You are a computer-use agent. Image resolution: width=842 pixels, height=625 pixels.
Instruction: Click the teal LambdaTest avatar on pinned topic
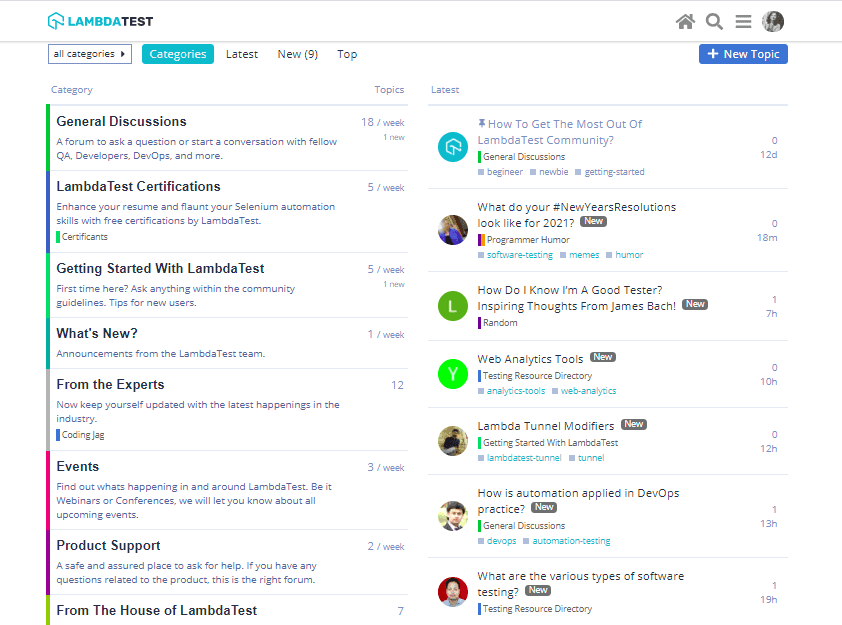453,147
